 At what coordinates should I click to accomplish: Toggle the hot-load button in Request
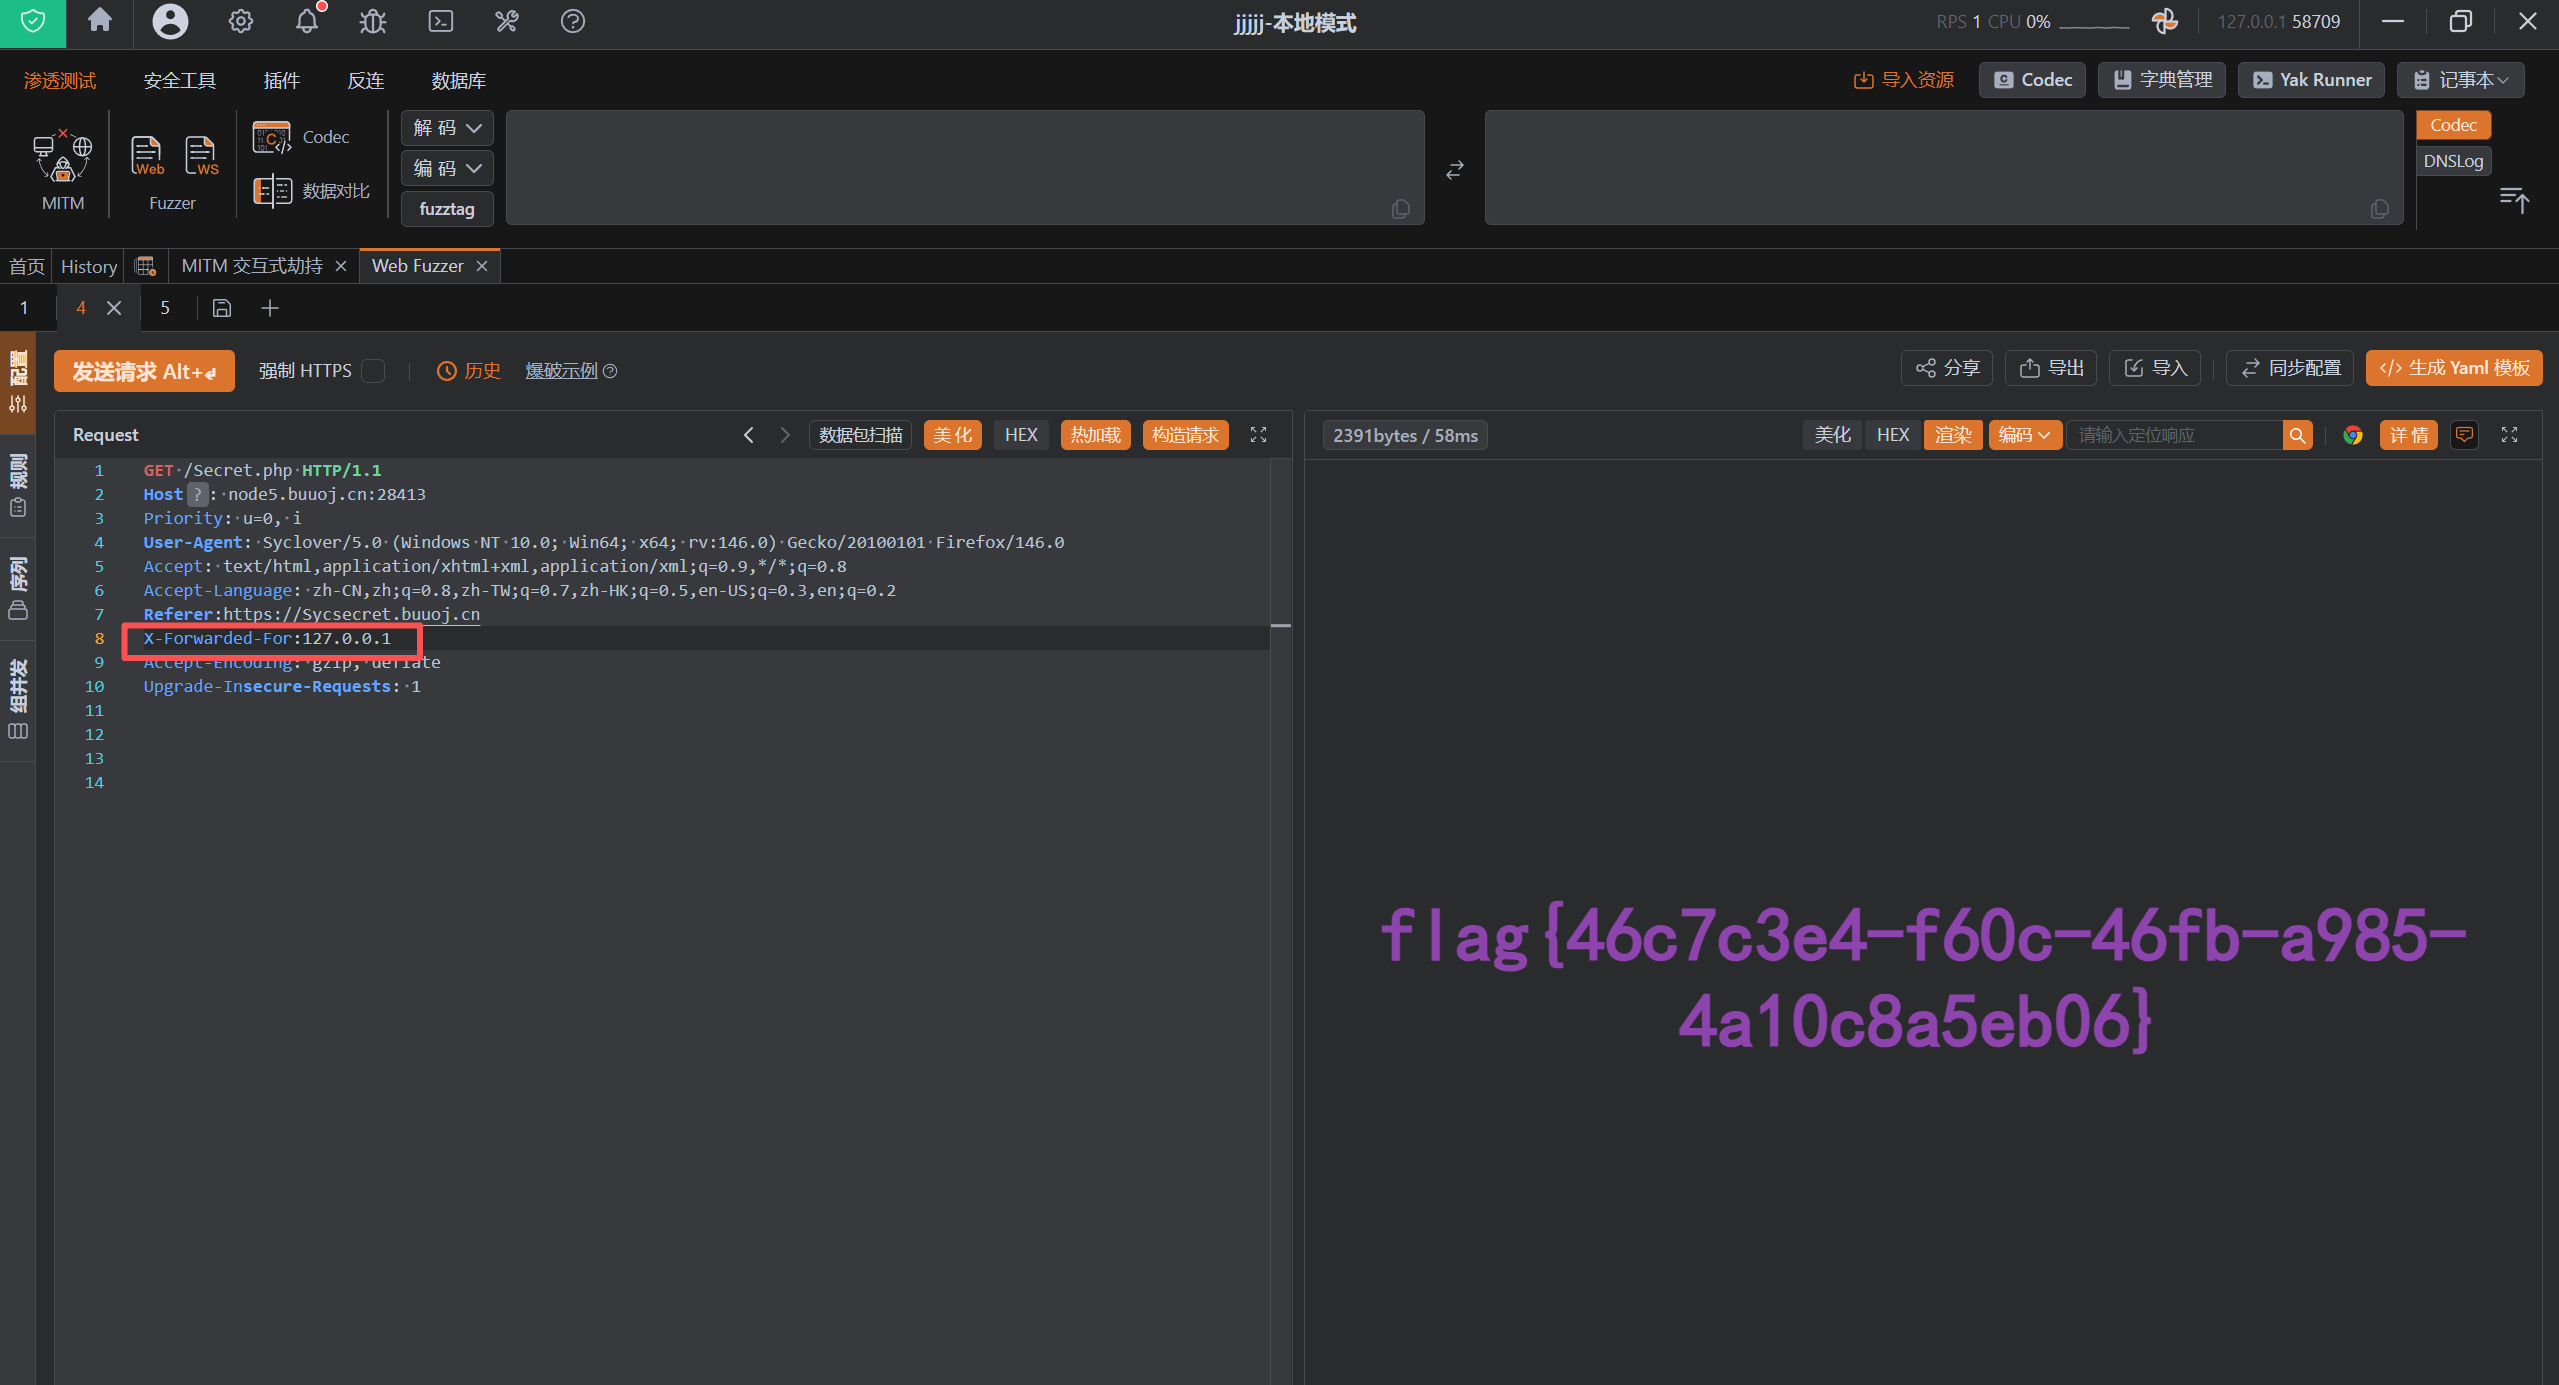1095,435
